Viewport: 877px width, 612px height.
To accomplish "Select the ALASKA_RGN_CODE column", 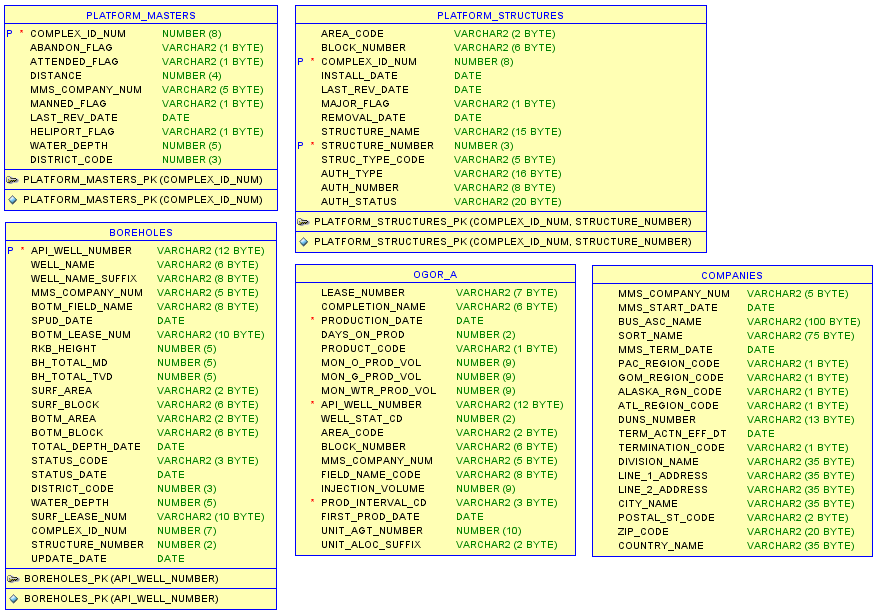I will tap(670, 392).
